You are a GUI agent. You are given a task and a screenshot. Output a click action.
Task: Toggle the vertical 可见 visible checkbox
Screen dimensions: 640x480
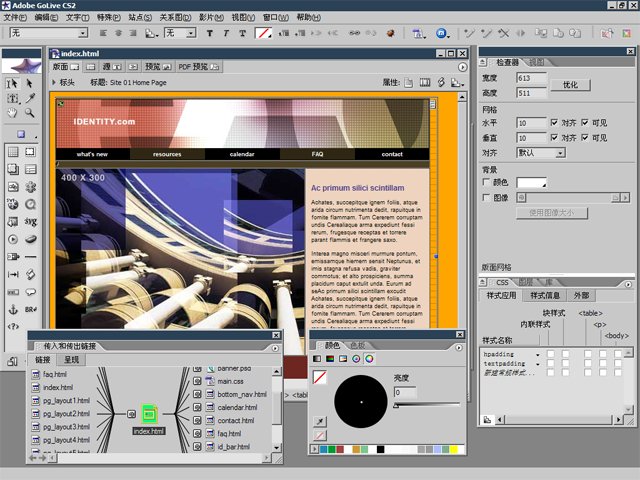(585, 138)
